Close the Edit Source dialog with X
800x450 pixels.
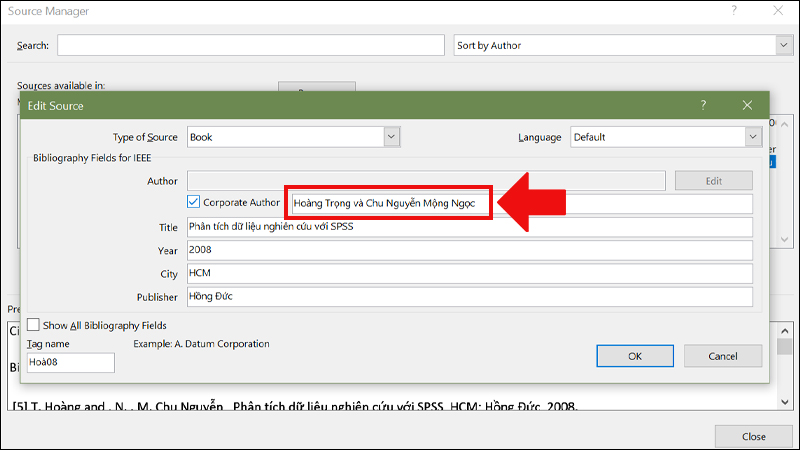point(747,105)
